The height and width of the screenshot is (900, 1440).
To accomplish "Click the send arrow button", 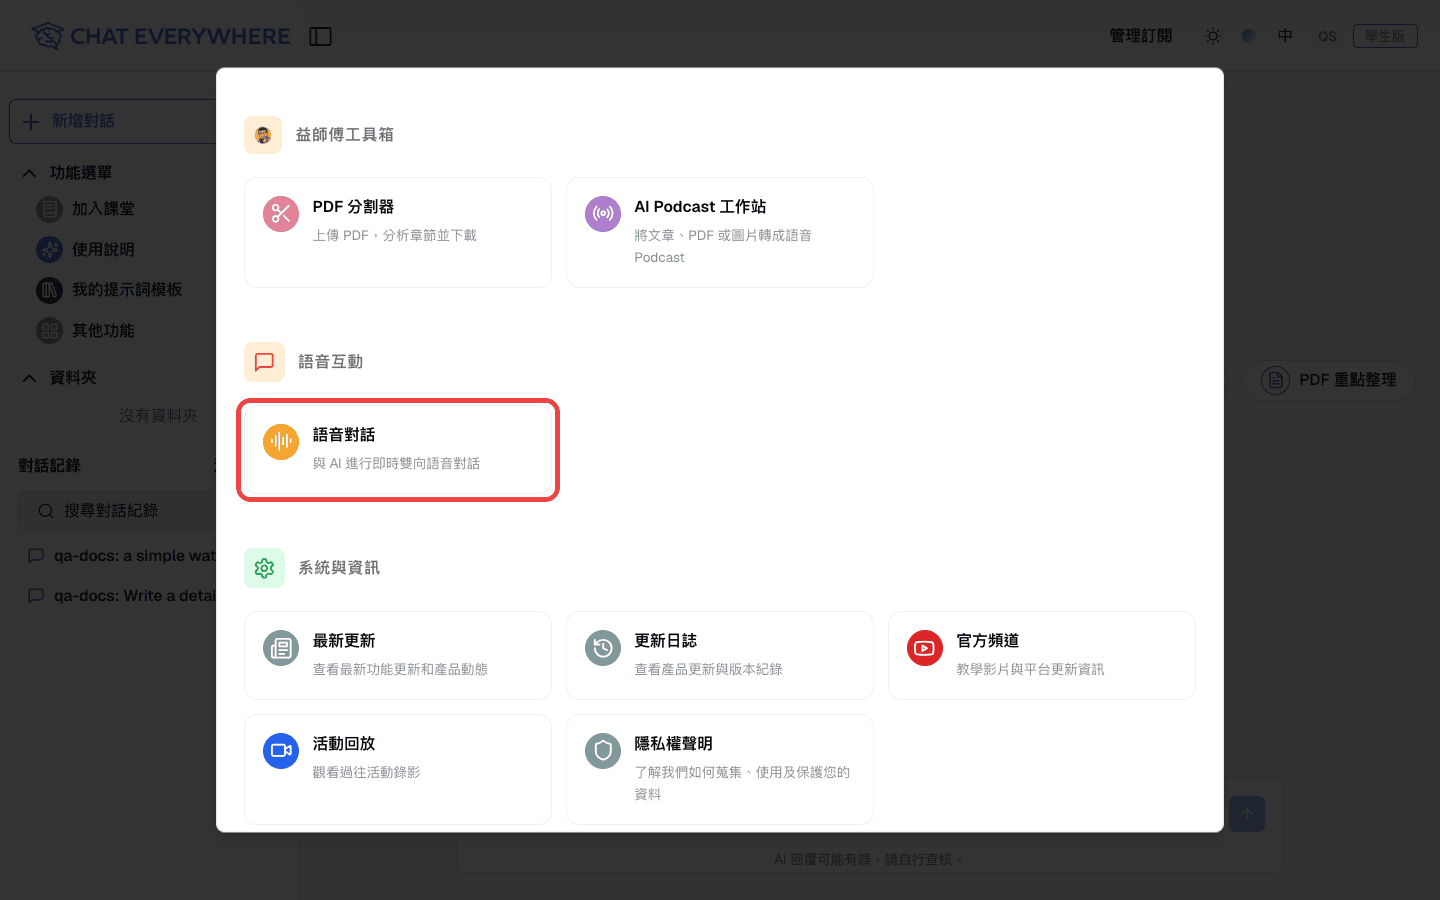I will pos(1247,814).
